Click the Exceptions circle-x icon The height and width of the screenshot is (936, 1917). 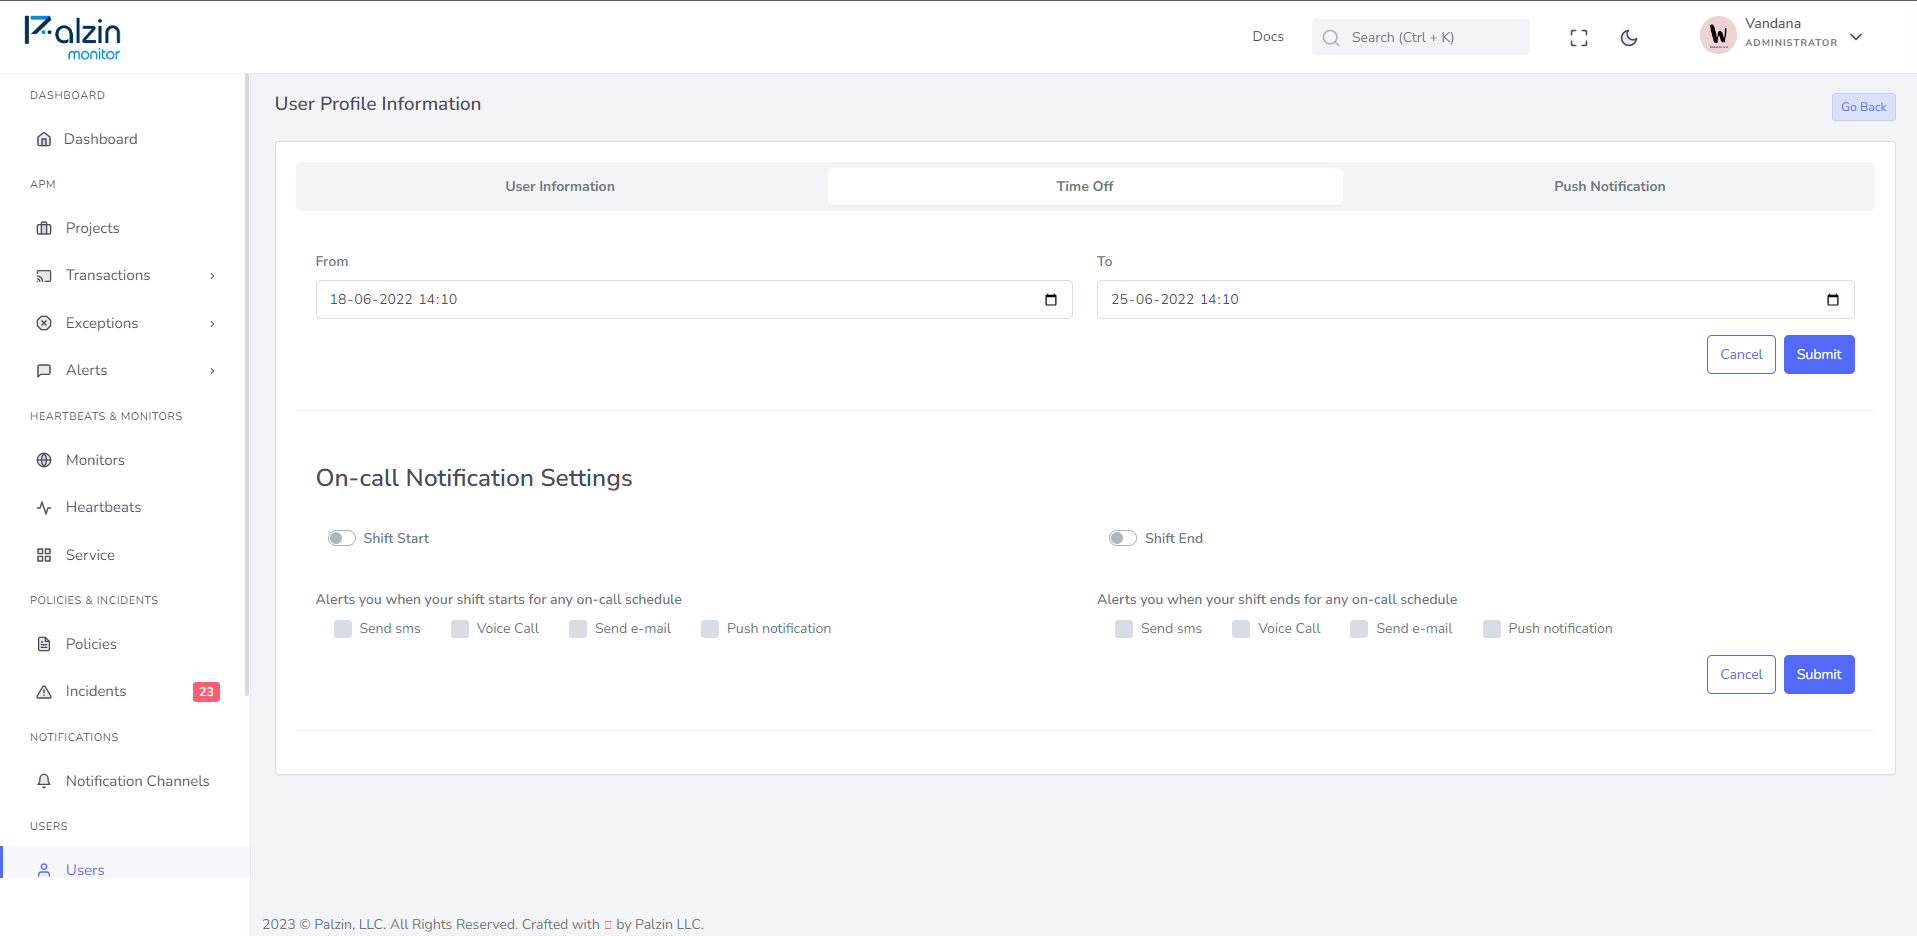(44, 323)
